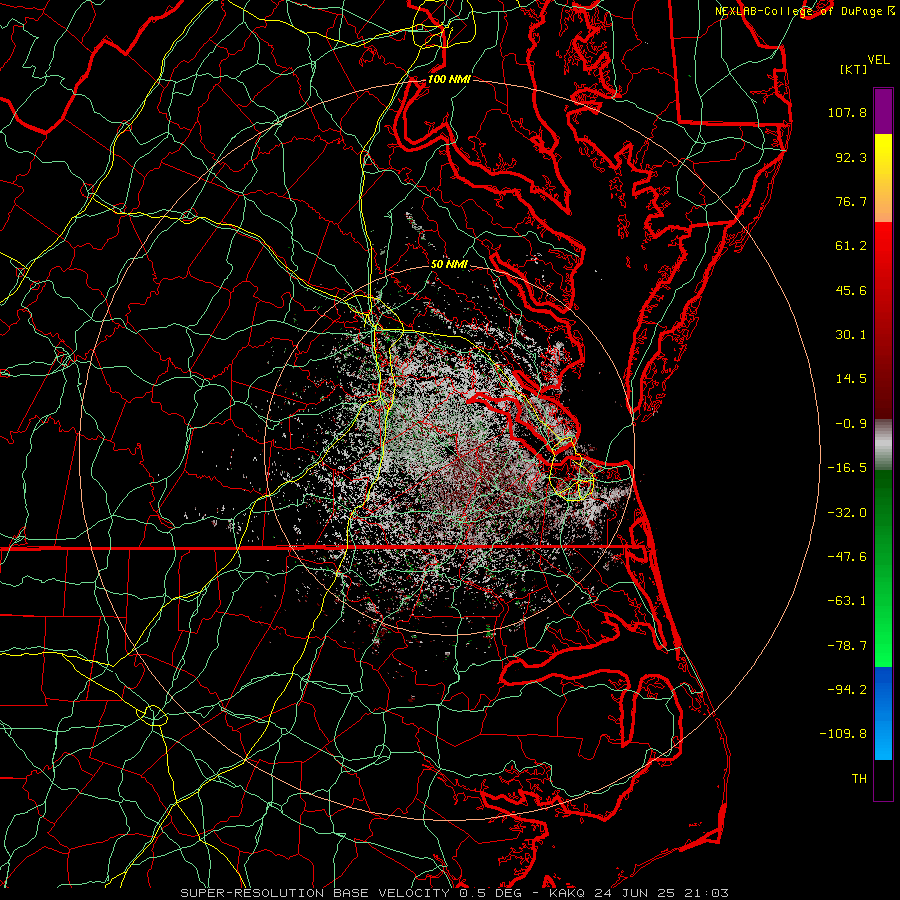Select the 76.7 velocity legend value
900x900 pixels.
tap(851, 201)
